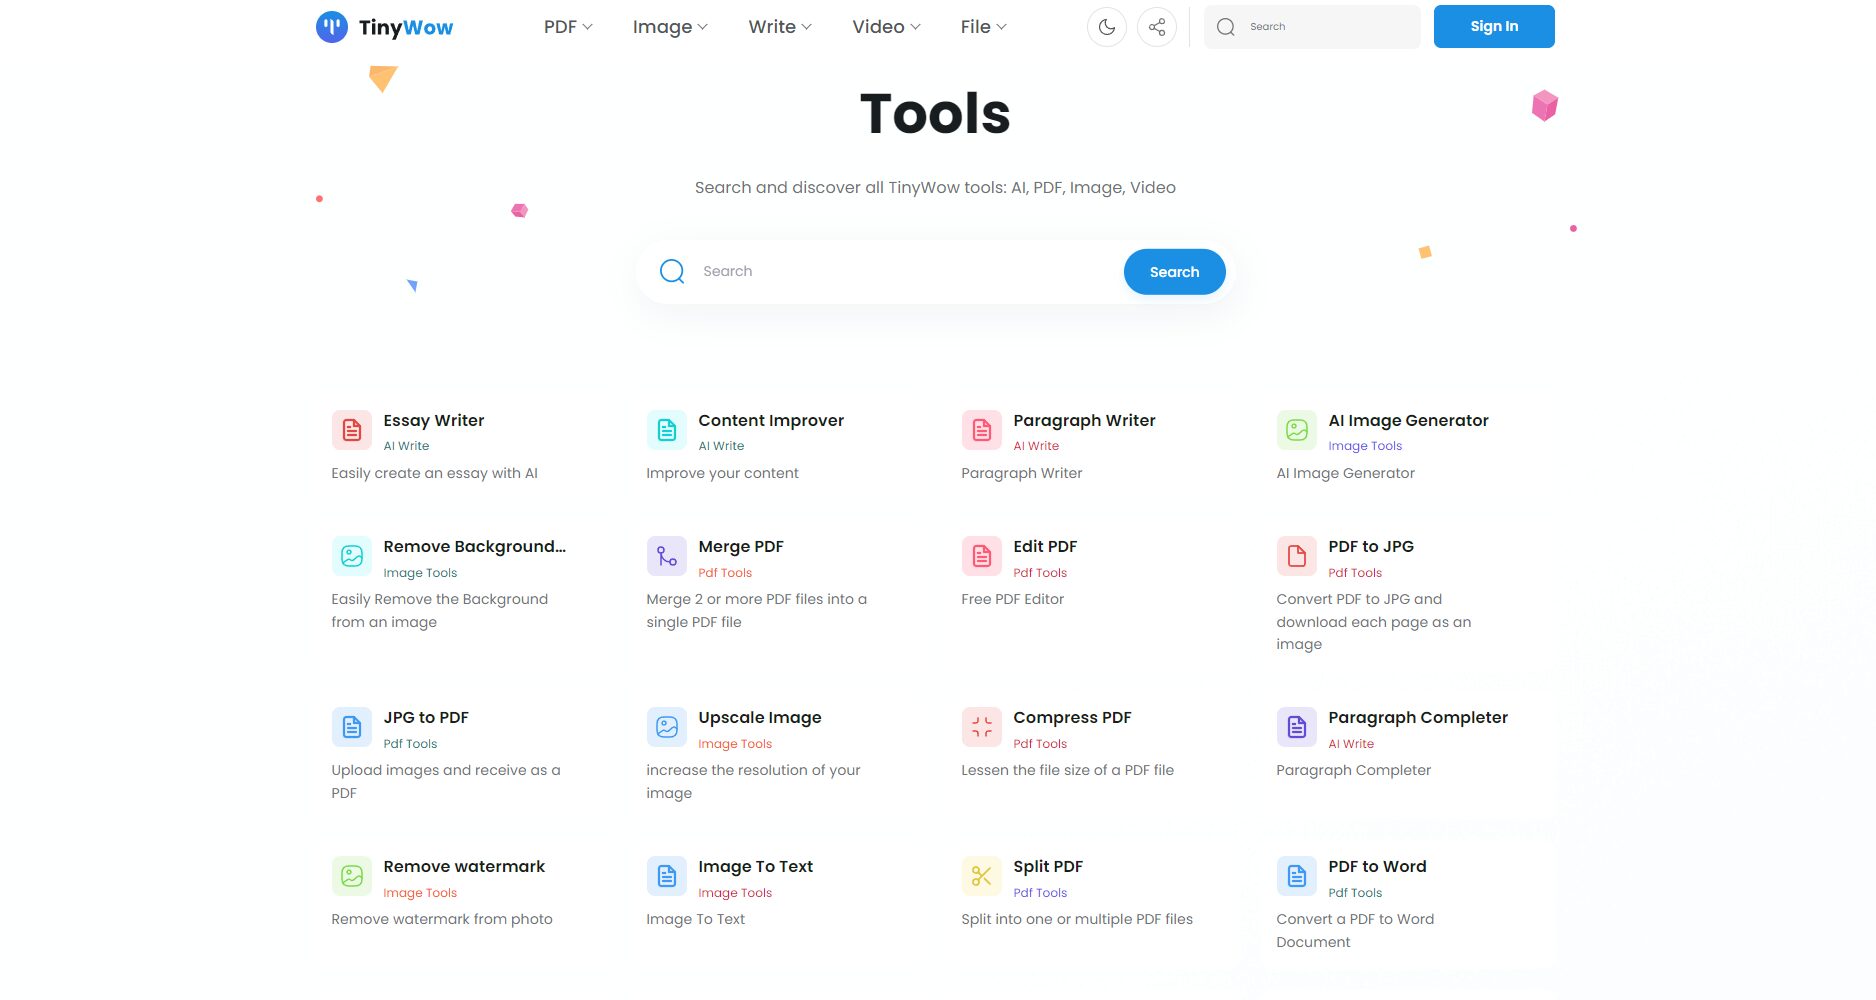This screenshot has height=1000, width=1876.
Task: Click the share icon in header
Action: coord(1157,27)
